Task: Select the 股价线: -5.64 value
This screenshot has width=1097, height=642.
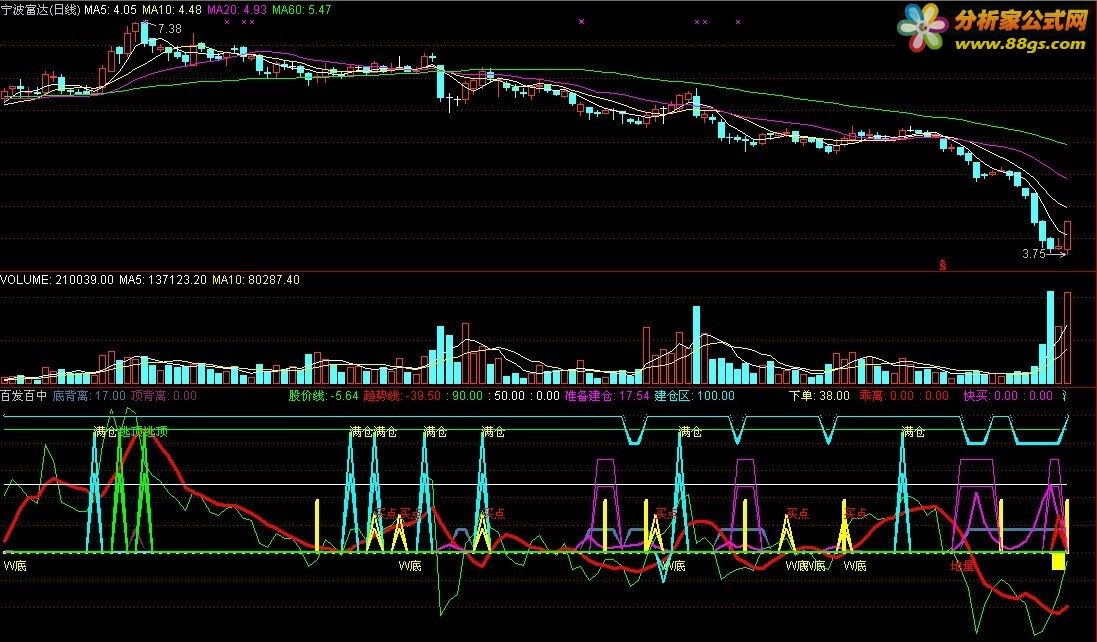Action: [x=323, y=396]
